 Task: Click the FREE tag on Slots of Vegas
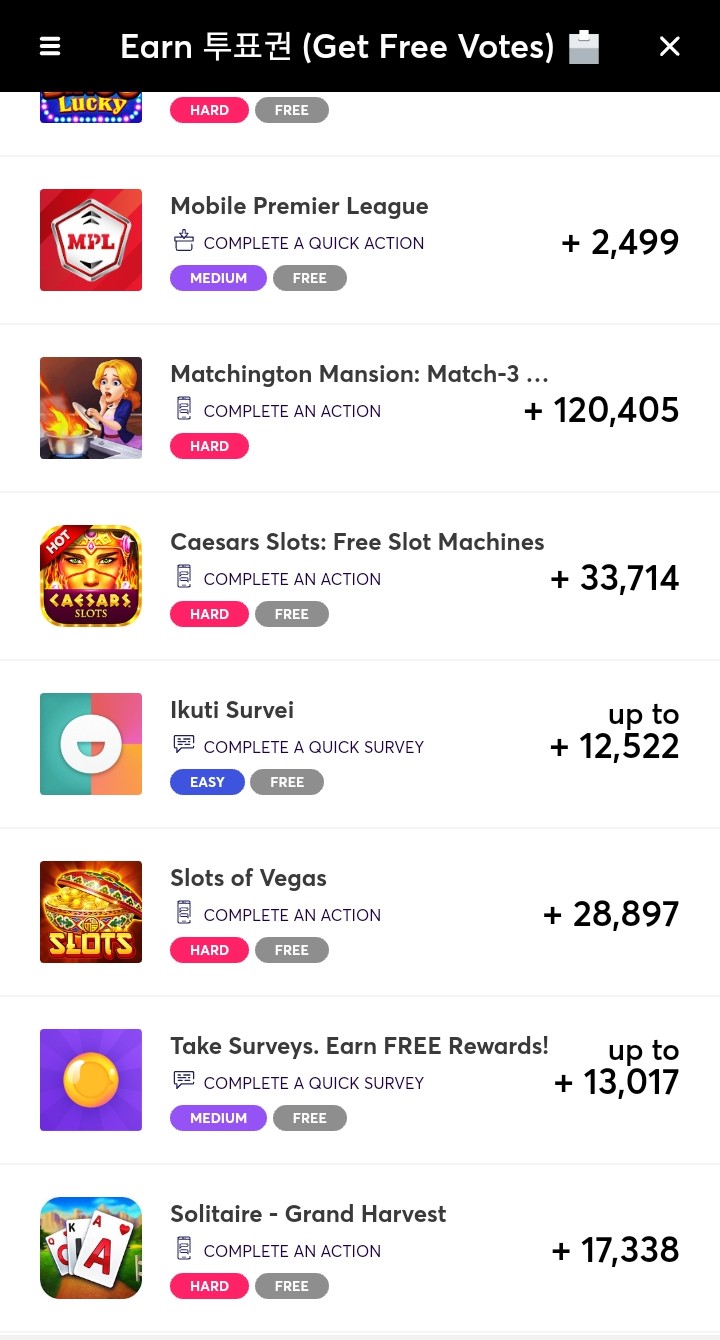click(292, 950)
